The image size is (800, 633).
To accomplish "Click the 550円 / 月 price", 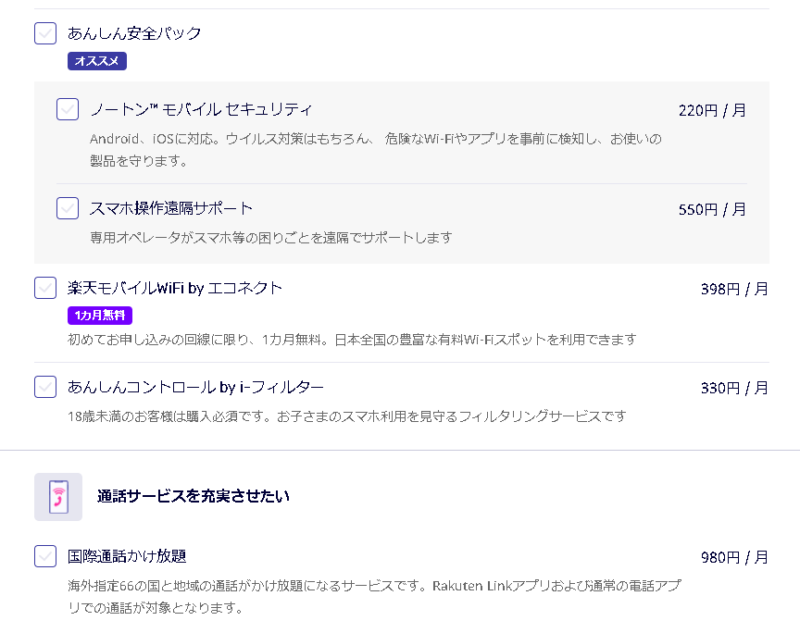I will coord(712,209).
